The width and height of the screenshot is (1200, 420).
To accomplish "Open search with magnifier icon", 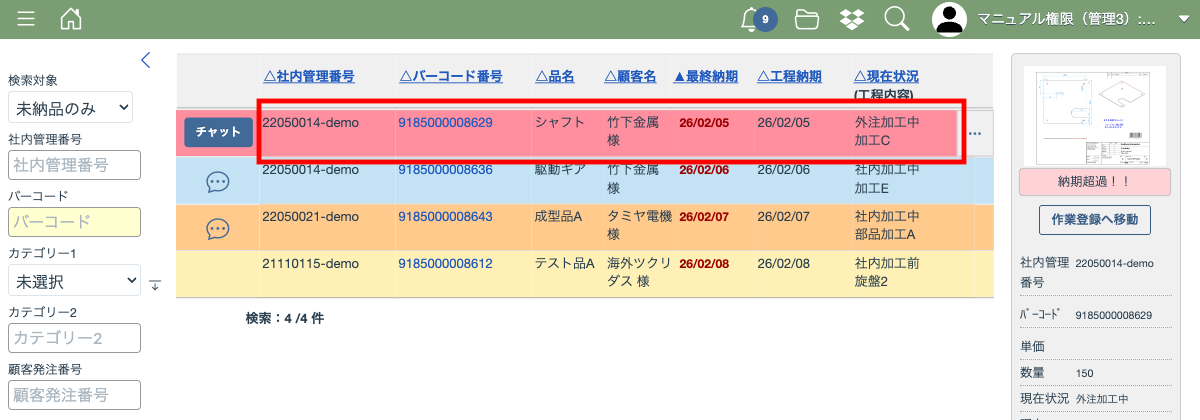I will 896,19.
